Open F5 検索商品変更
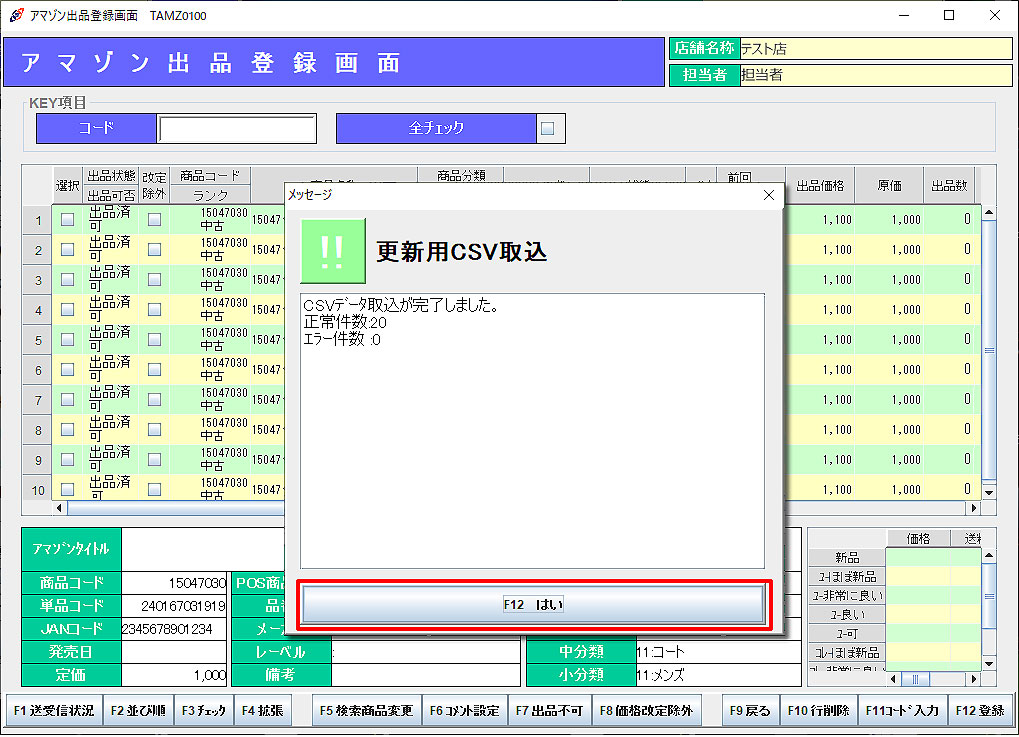The image size is (1019, 737). pyautogui.click(x=366, y=711)
